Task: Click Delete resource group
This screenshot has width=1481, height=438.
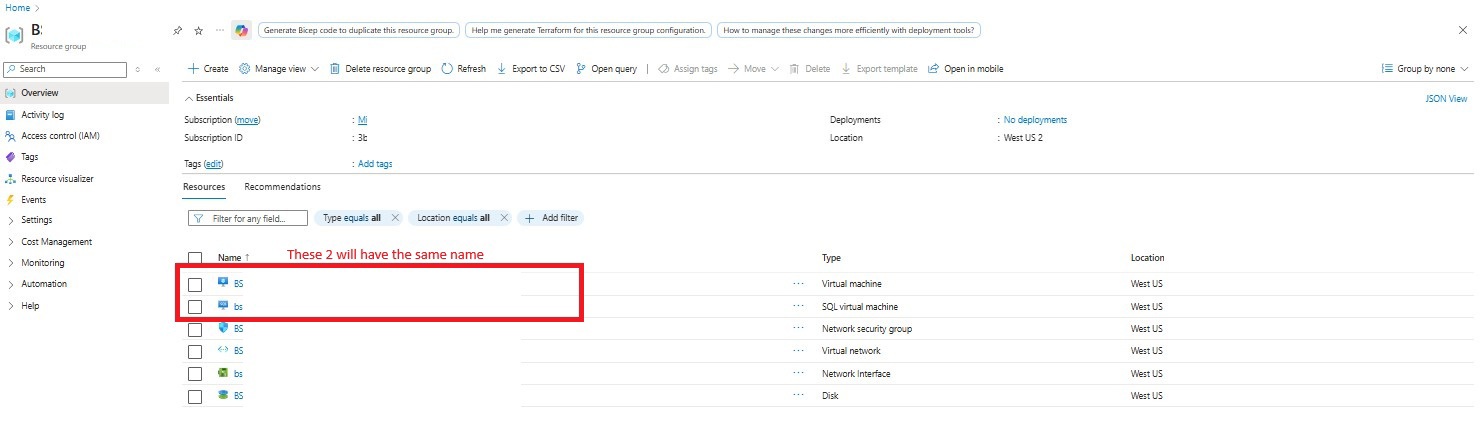Action: point(379,69)
